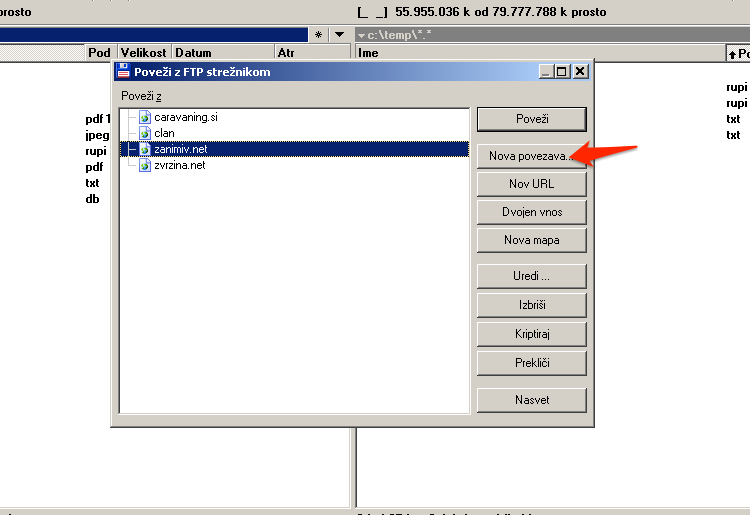This screenshot has height=515, width=750.
Task: Click the Nov URL button
Action: coord(531,184)
